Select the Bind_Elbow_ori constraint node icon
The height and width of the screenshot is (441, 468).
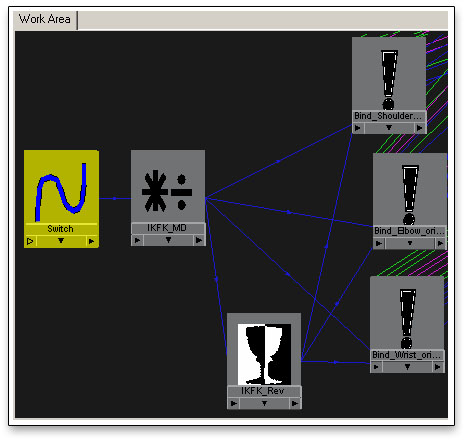click(410, 195)
